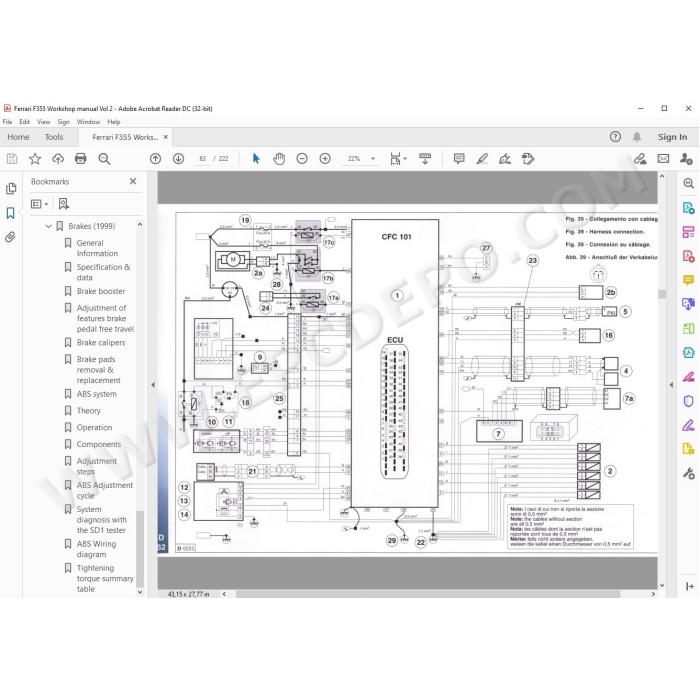Open the zoom percentage dropdown

[373, 159]
